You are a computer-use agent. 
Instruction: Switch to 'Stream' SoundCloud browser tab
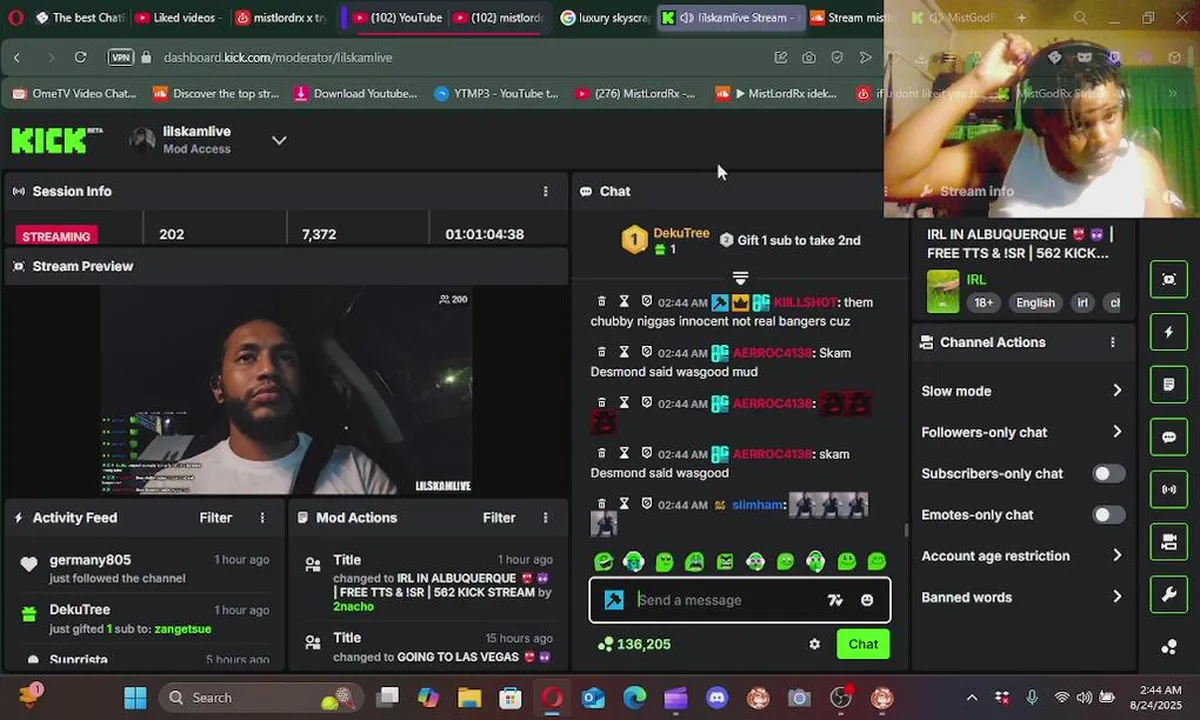[x=852, y=18]
